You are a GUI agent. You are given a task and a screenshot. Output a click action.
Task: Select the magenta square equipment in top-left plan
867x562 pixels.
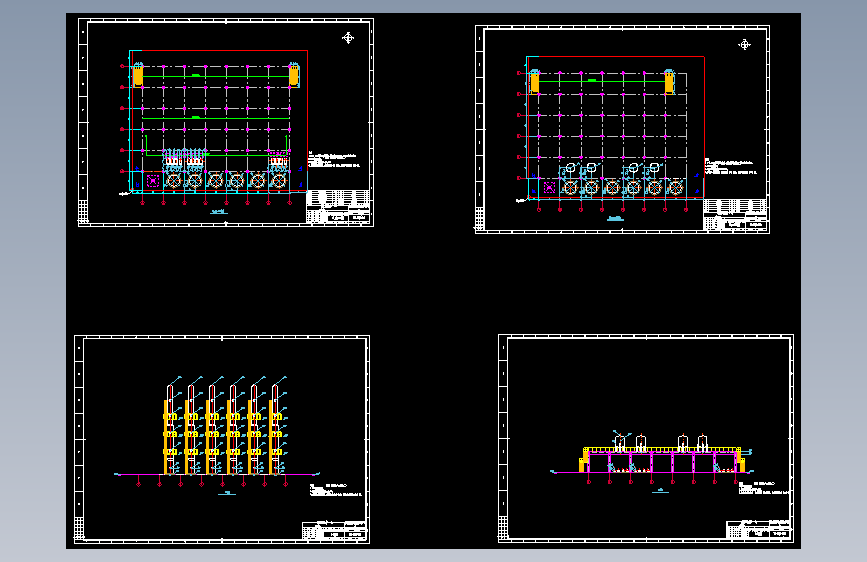click(x=153, y=180)
